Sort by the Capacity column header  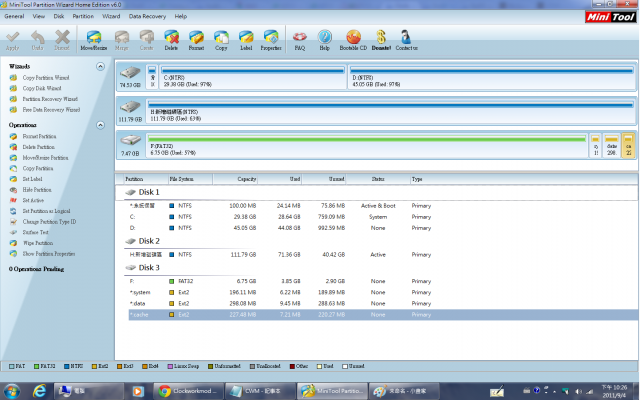[x=235, y=179]
